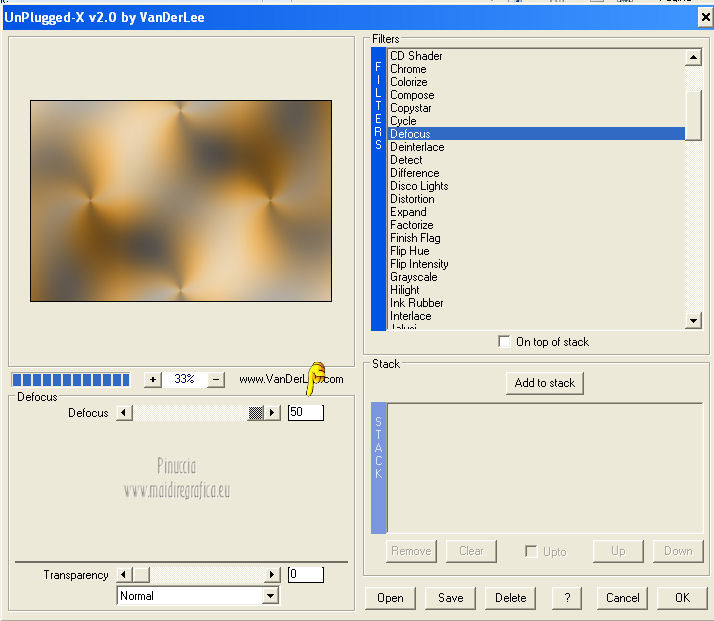Select the Disco Lights filter

[536, 186]
